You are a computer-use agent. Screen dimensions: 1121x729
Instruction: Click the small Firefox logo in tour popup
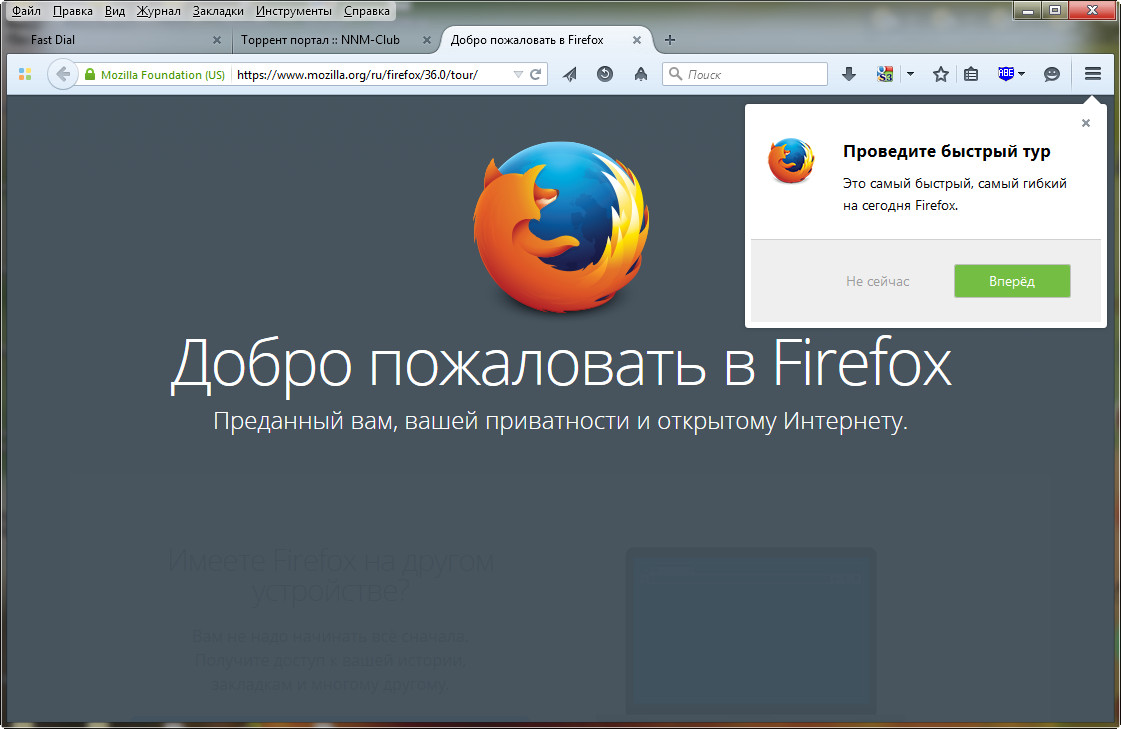pyautogui.click(x=791, y=161)
